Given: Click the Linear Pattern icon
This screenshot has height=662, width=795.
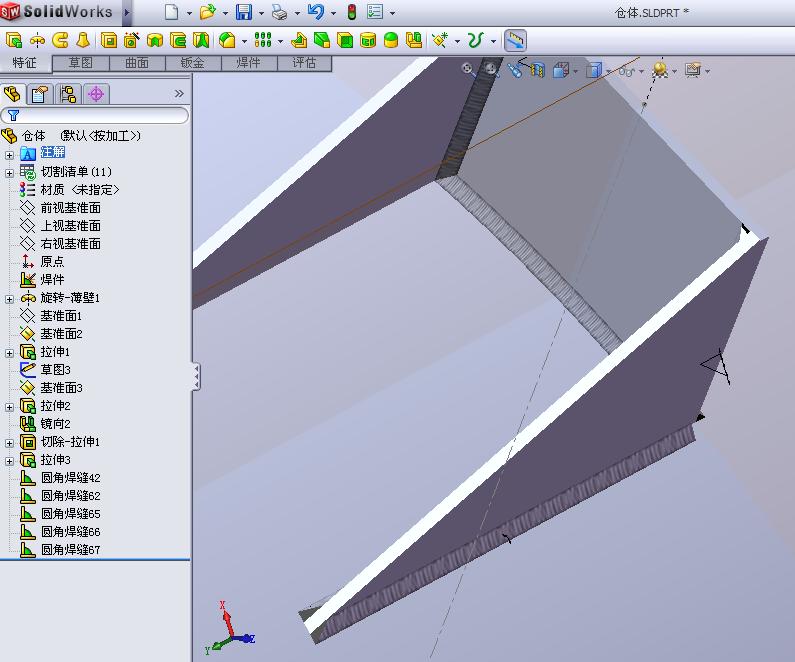Looking at the screenshot, I should pos(263,40).
